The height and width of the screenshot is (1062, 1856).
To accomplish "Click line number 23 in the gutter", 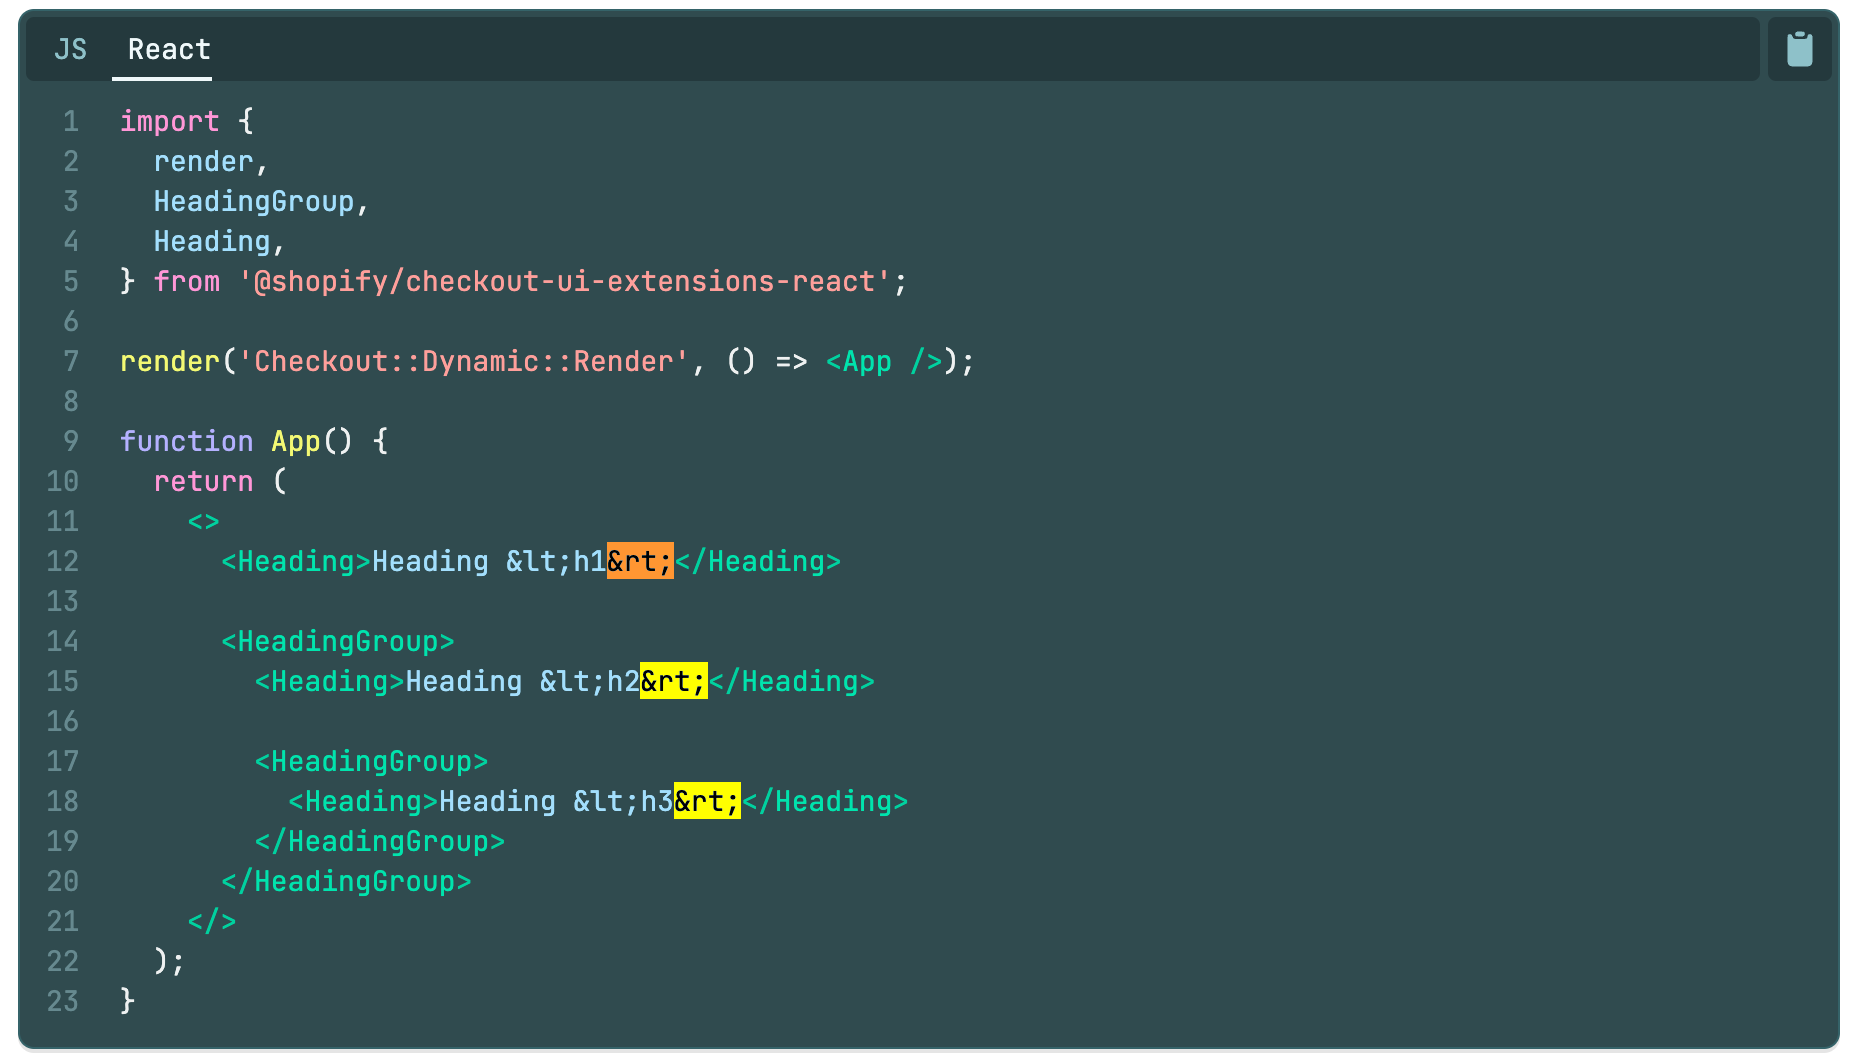I will 62,1001.
